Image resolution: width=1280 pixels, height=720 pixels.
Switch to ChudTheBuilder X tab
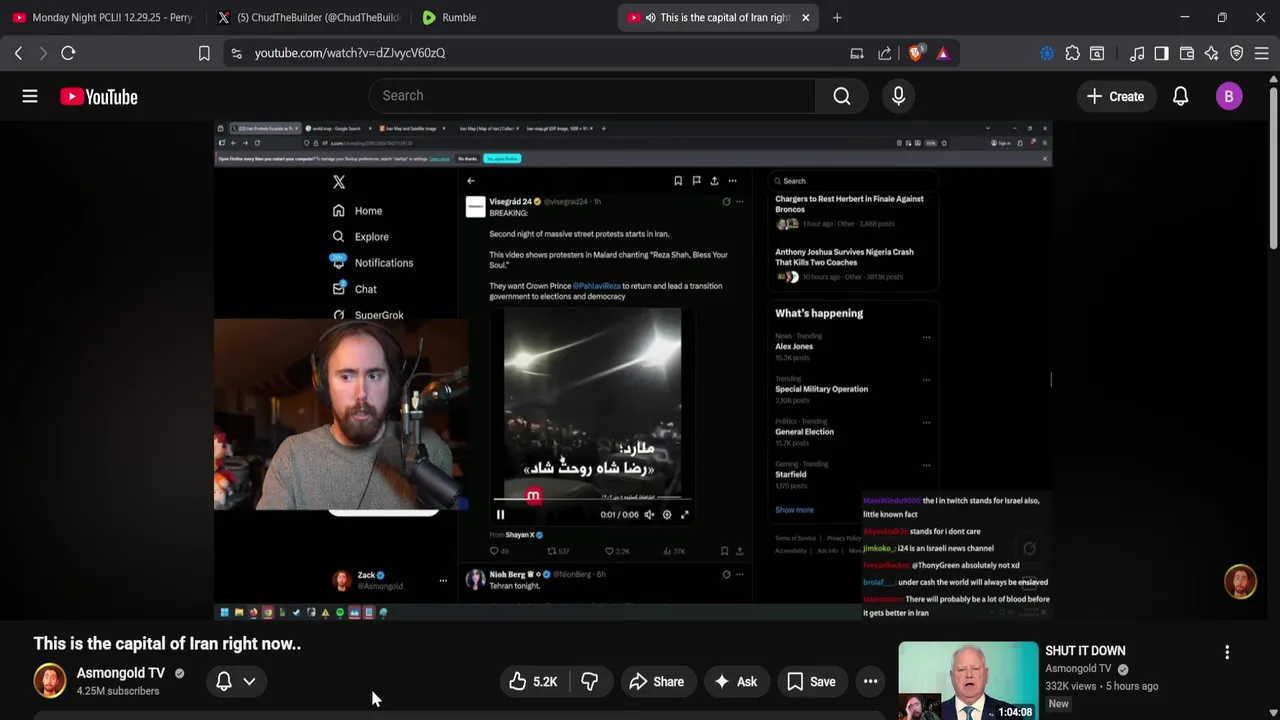click(308, 17)
